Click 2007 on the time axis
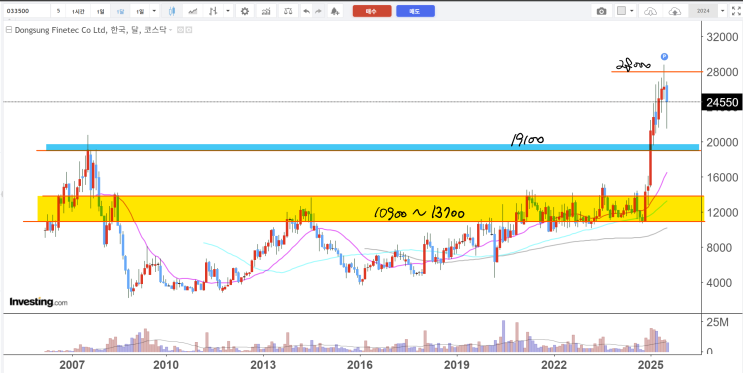 click(x=72, y=365)
